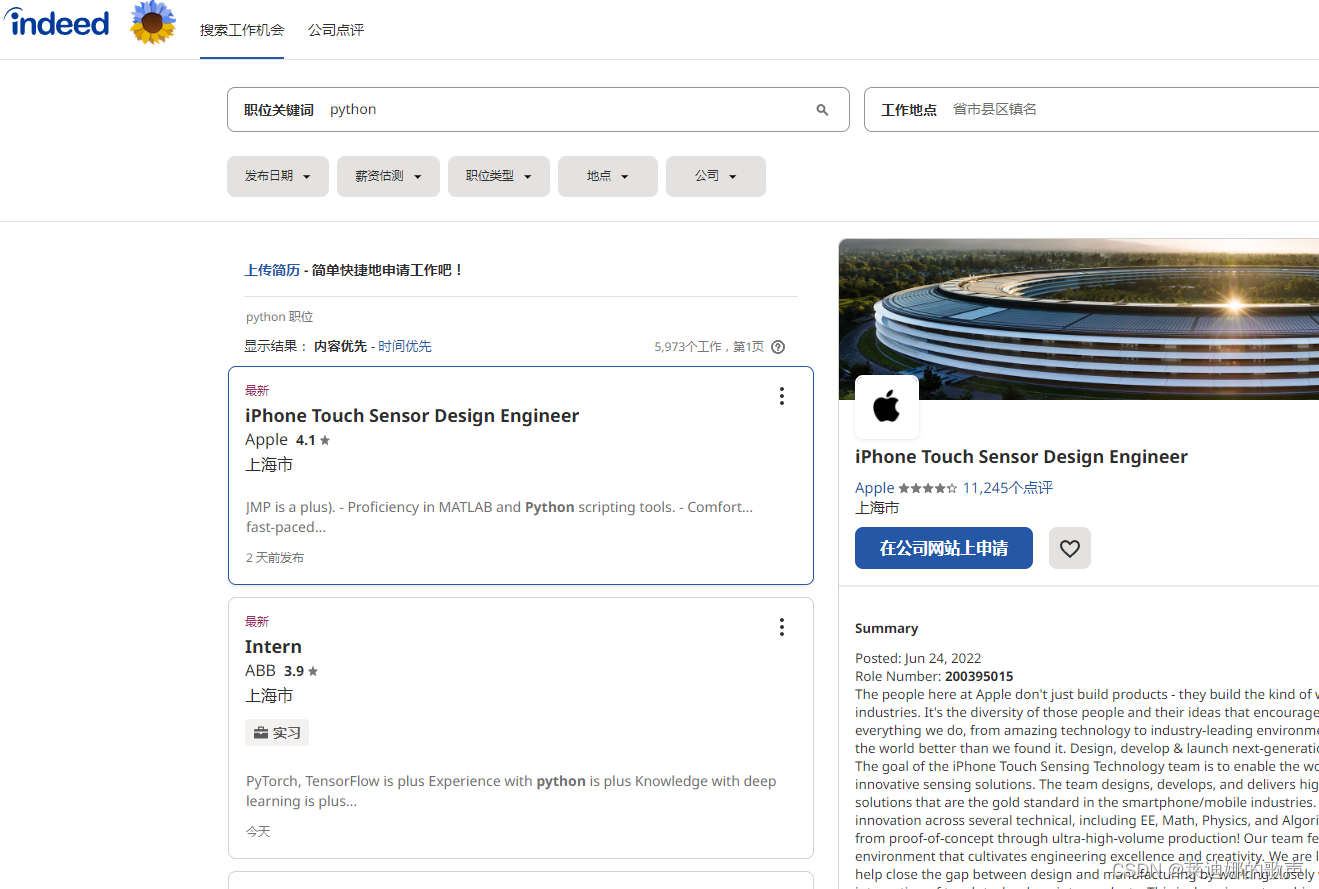
Task: Click '2 天前发布' on the Apple card
Action: point(275,558)
